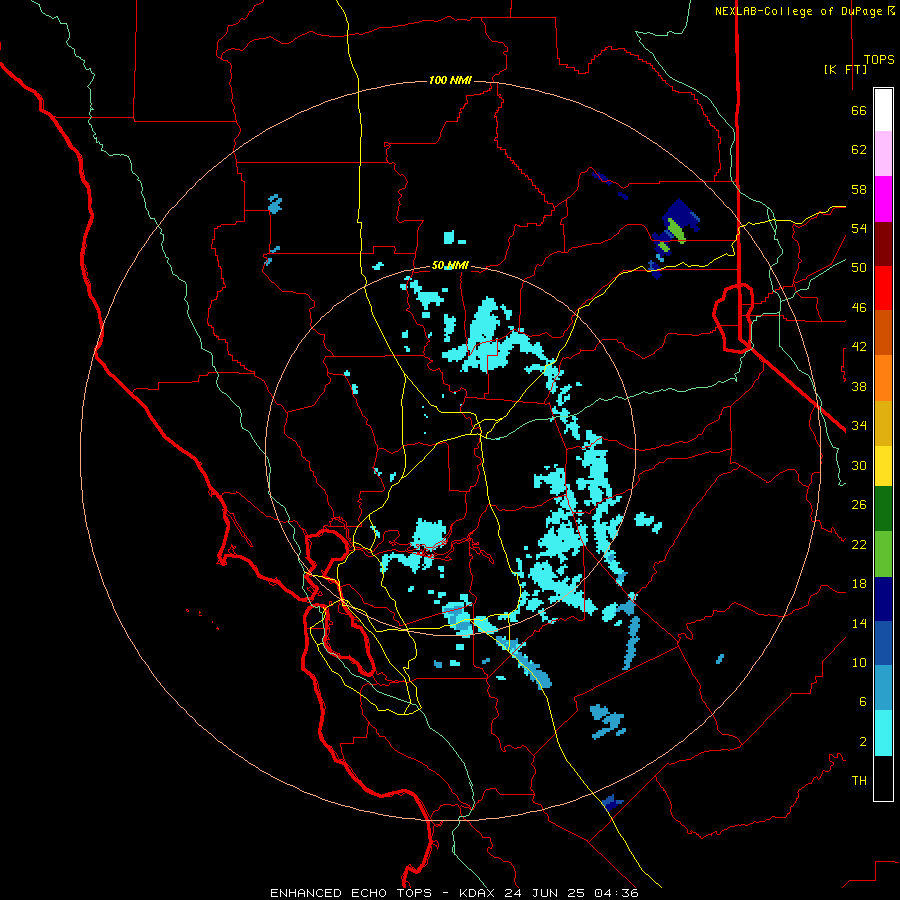Click the black TH threshold swatch
This screenshot has height=900, width=900.
pos(883,778)
